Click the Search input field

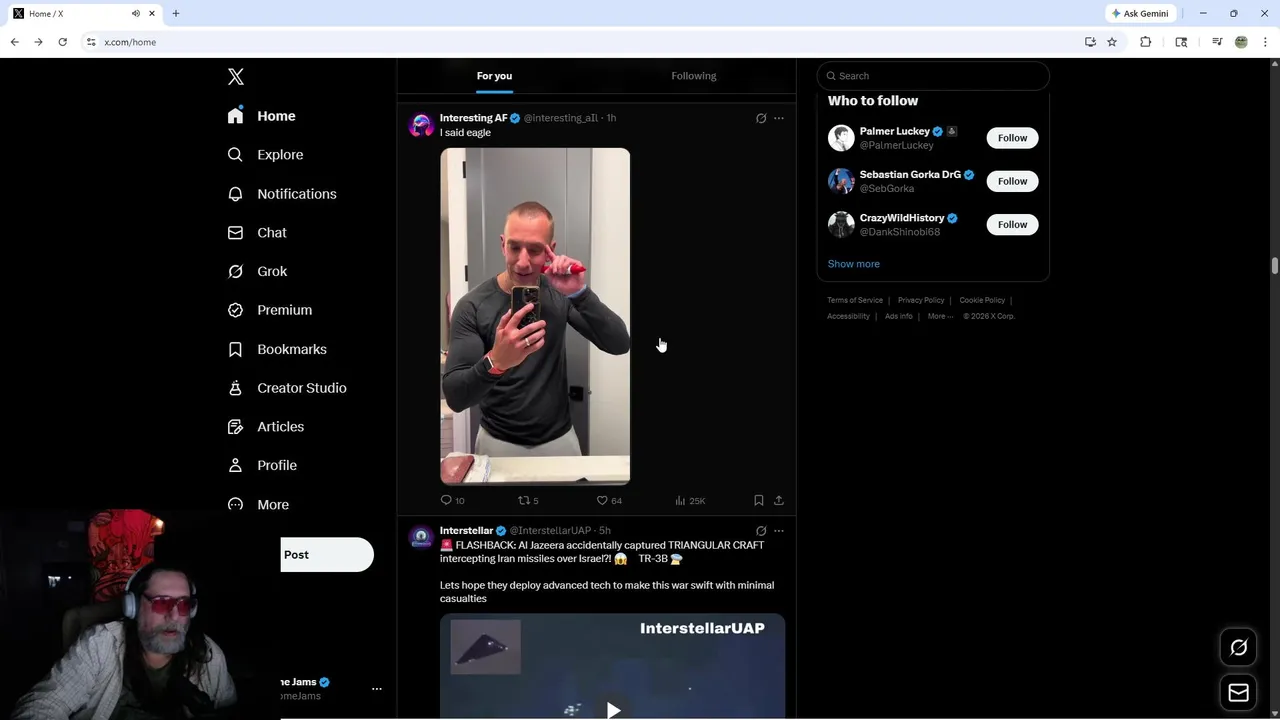pos(933,76)
